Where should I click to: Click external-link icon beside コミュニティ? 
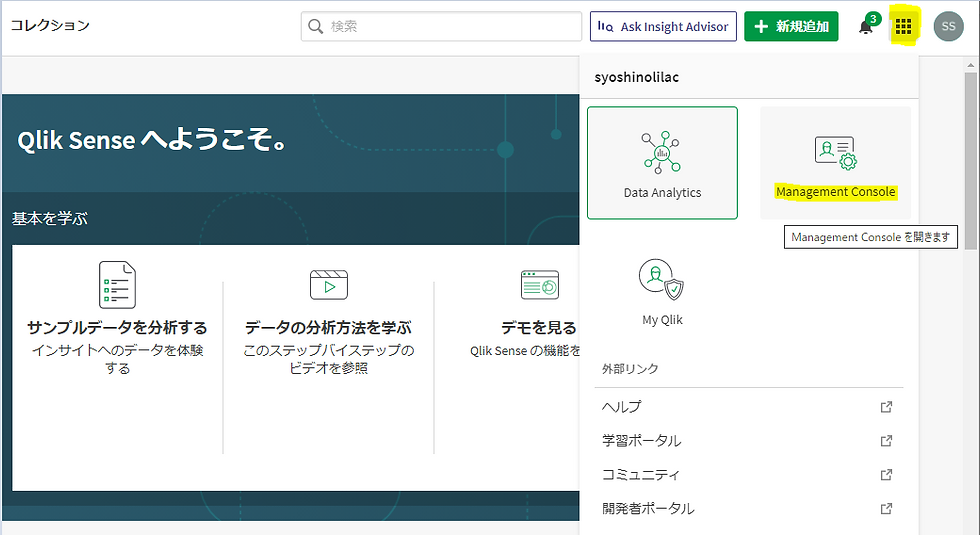(886, 474)
